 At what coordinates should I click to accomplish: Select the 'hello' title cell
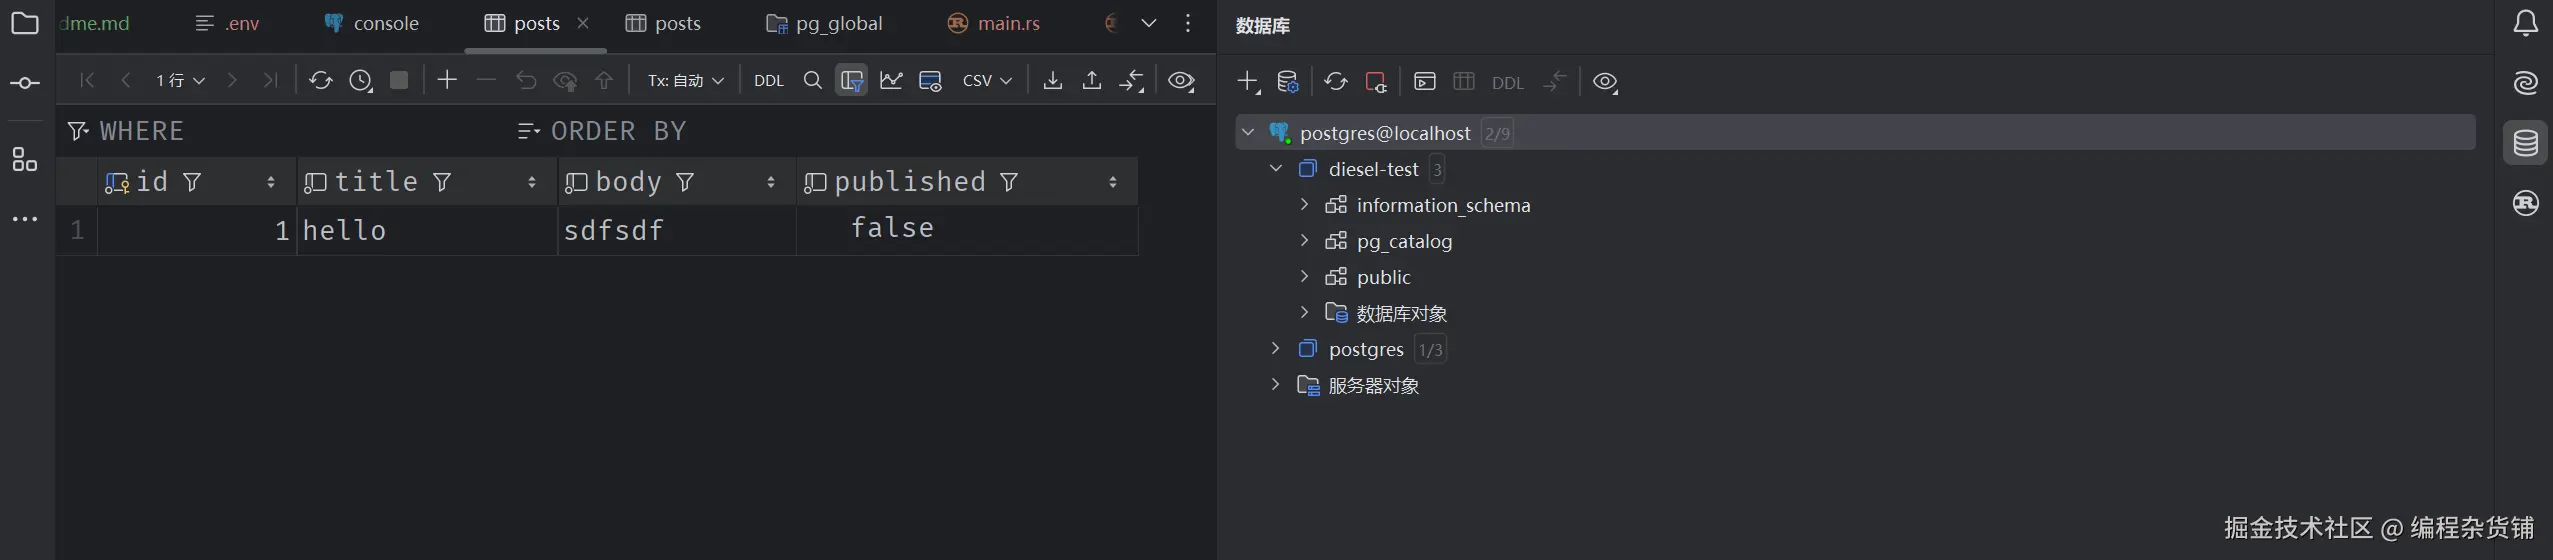click(427, 230)
